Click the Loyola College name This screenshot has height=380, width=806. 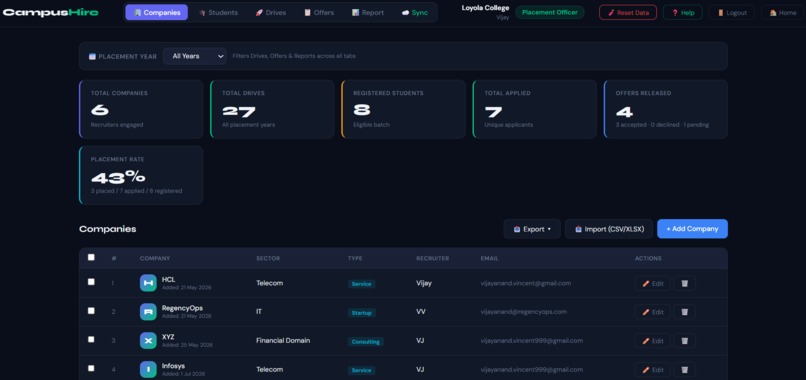tap(485, 8)
